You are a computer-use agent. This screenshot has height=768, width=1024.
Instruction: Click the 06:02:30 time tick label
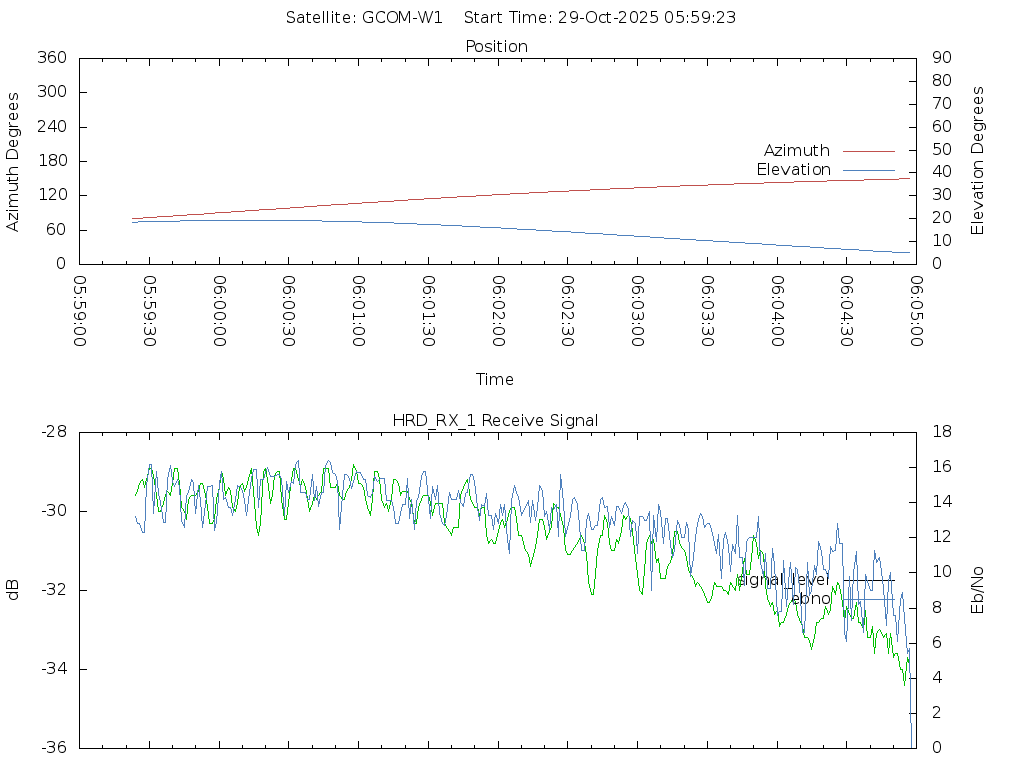click(x=567, y=310)
